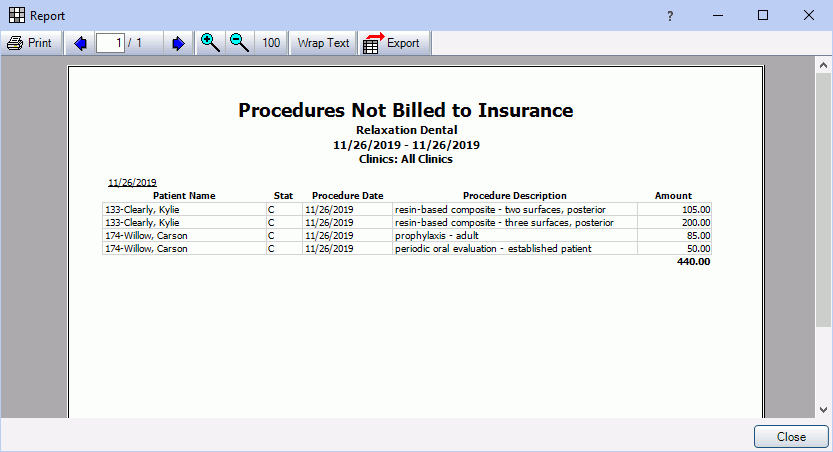Zoom out with the magnifier minus icon
833x452 pixels.
click(240, 43)
